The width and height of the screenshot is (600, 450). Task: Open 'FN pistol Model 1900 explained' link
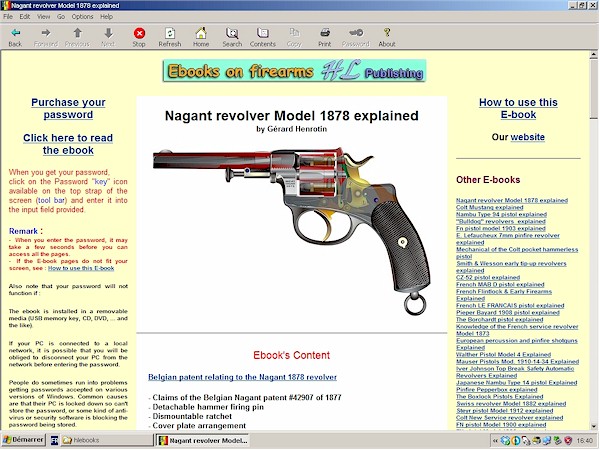point(501,425)
